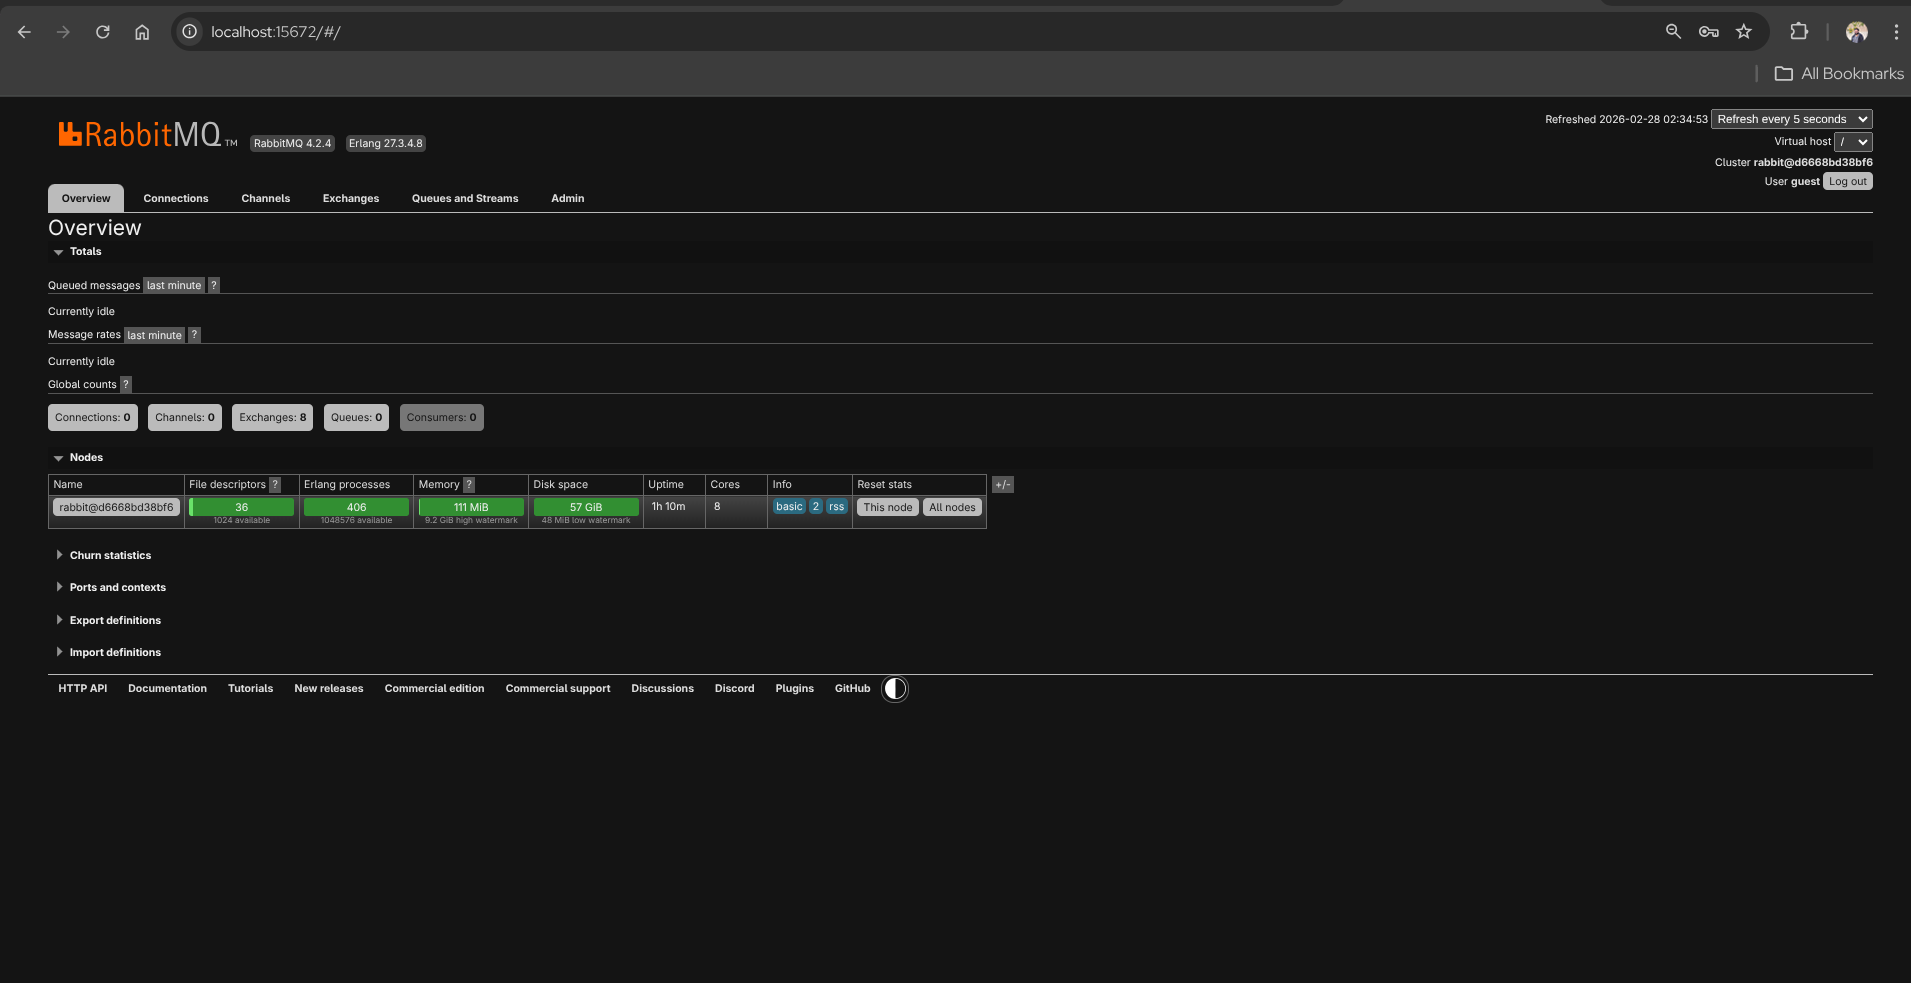This screenshot has height=983, width=1911.
Task: Click help icon next to Queued messages
Action: [213, 286]
